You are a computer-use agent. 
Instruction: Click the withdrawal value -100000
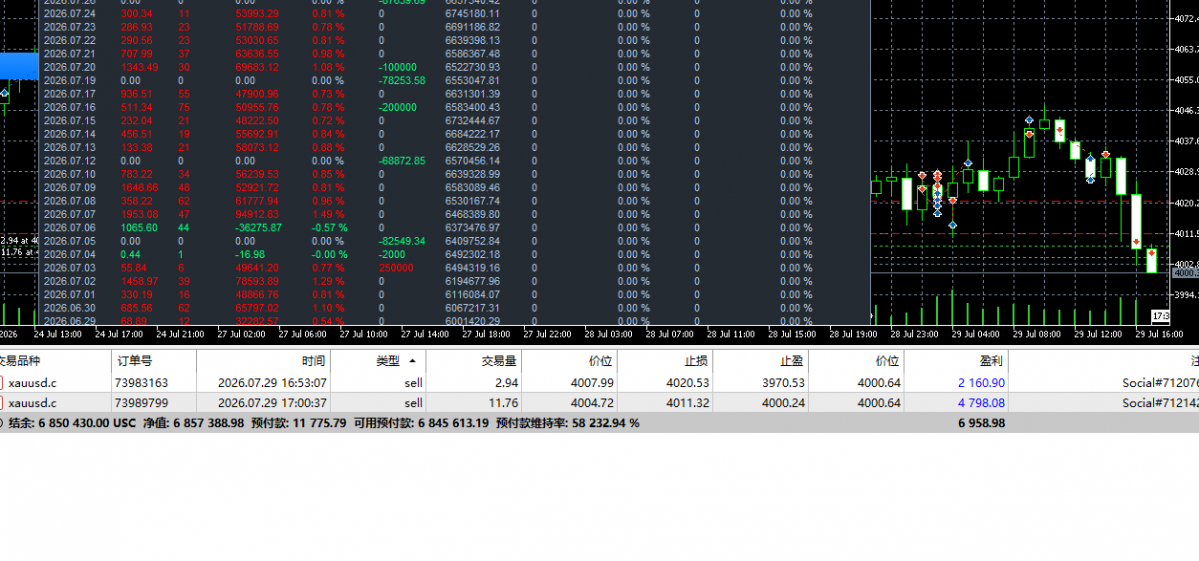coord(398,67)
